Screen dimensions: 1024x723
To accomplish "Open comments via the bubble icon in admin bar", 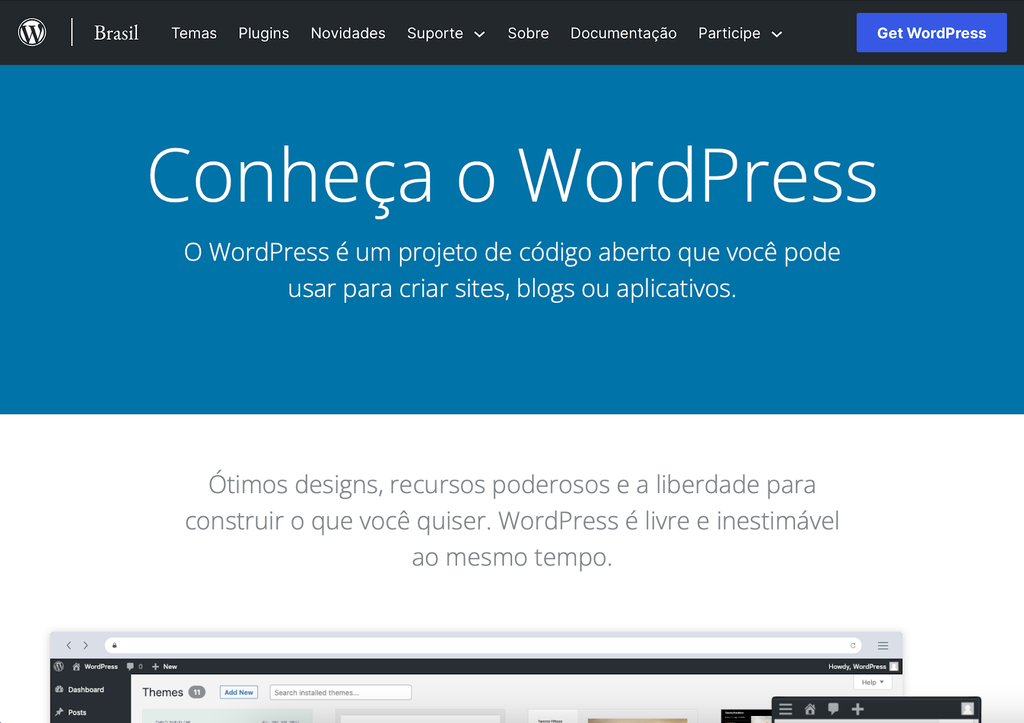I will coord(130,667).
